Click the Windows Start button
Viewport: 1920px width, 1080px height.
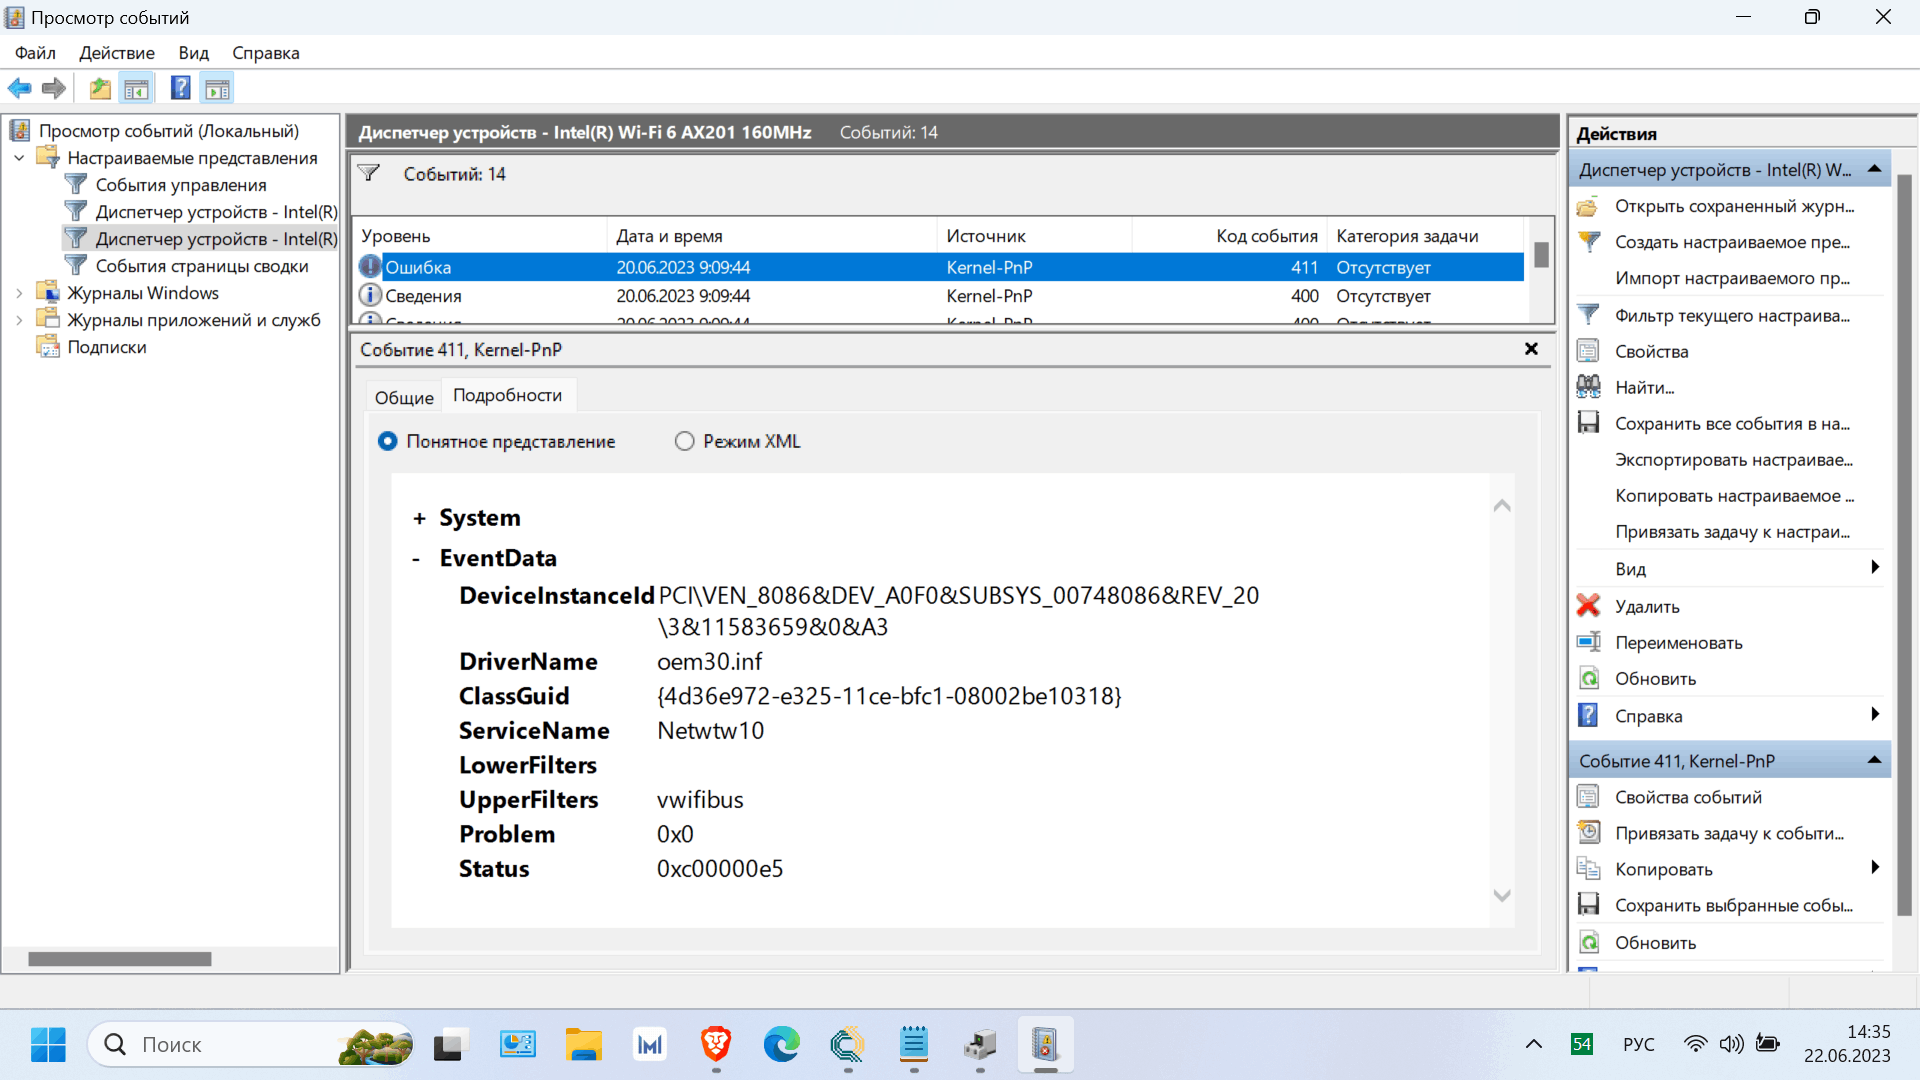pyautogui.click(x=48, y=1045)
